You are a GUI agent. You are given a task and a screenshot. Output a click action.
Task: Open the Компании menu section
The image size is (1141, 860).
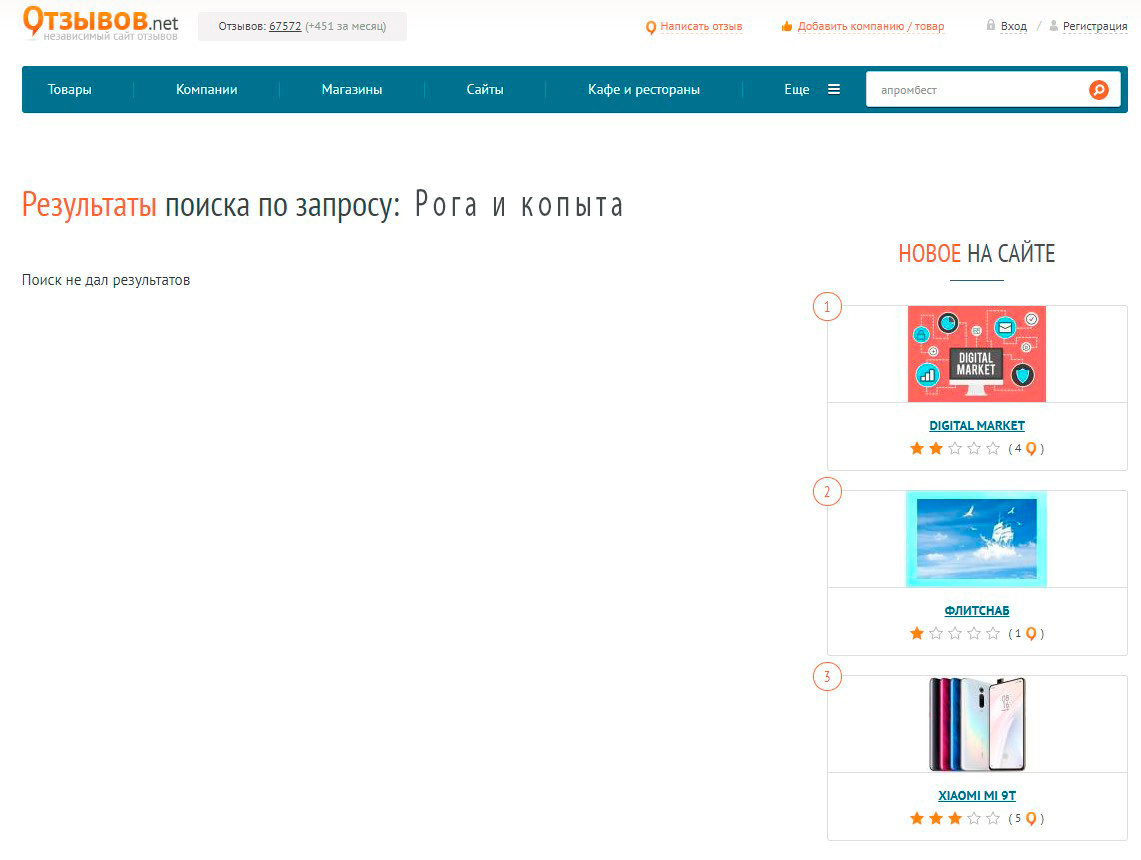click(x=207, y=89)
